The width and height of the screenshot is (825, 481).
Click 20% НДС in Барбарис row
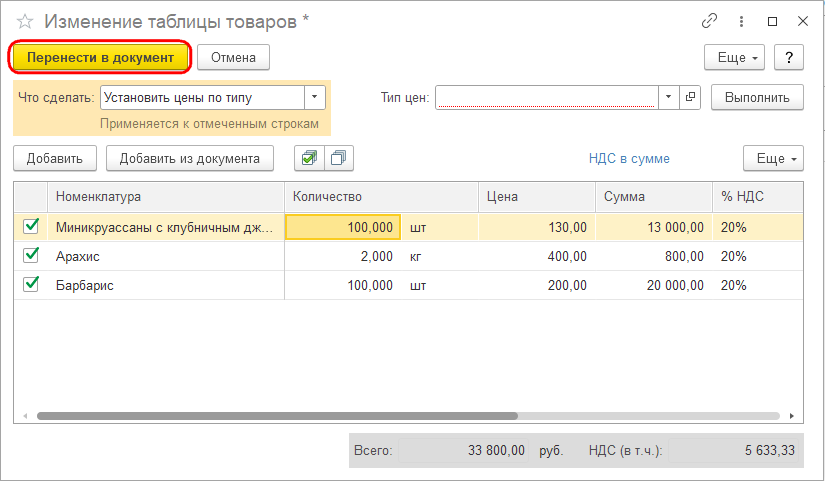coord(758,285)
